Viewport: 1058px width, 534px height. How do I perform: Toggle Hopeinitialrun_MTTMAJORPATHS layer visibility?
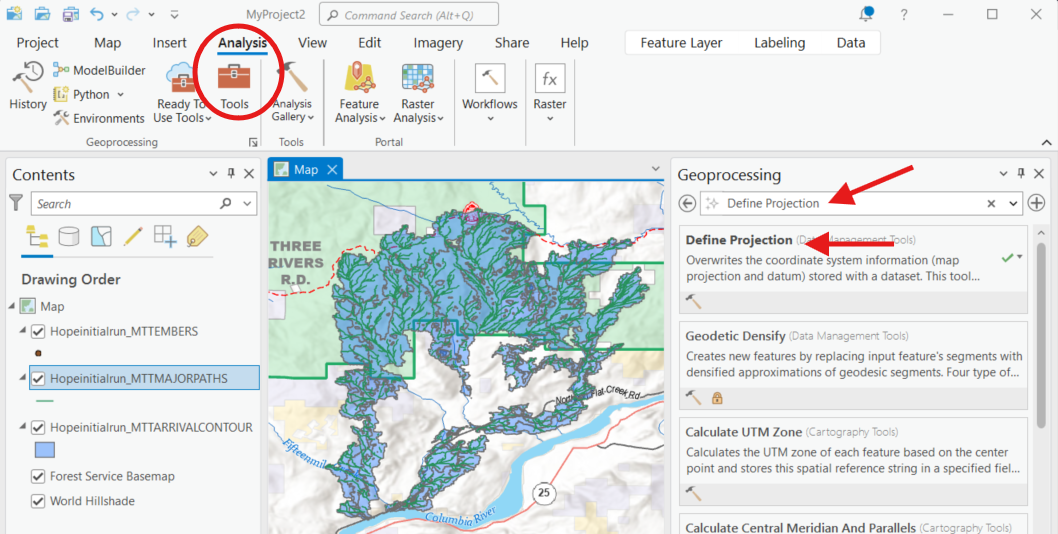(x=38, y=379)
